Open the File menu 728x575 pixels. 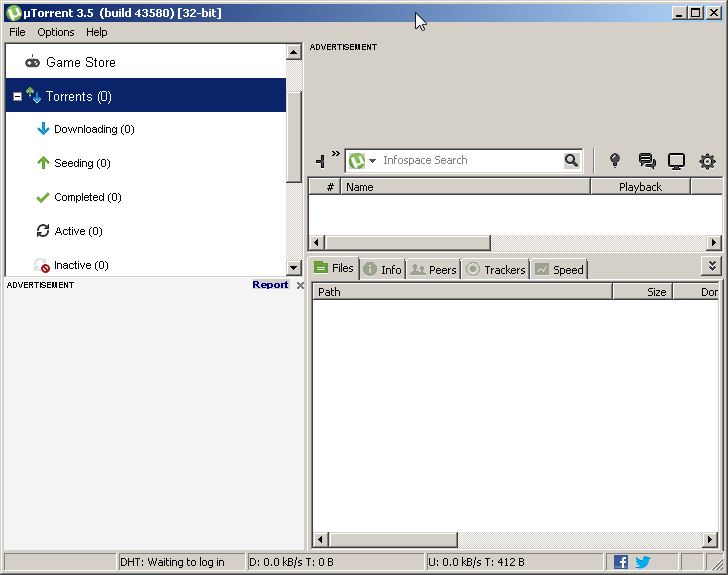(x=17, y=32)
